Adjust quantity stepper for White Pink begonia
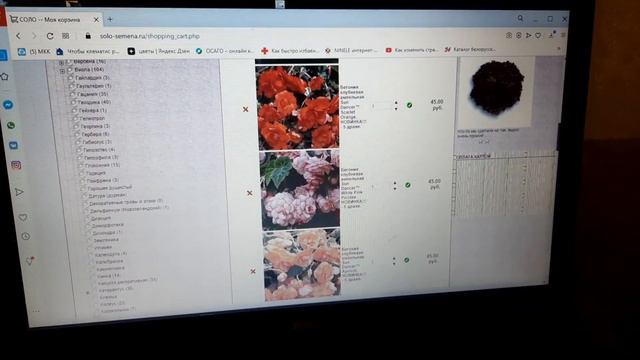The height and width of the screenshot is (360, 640). [x=395, y=186]
